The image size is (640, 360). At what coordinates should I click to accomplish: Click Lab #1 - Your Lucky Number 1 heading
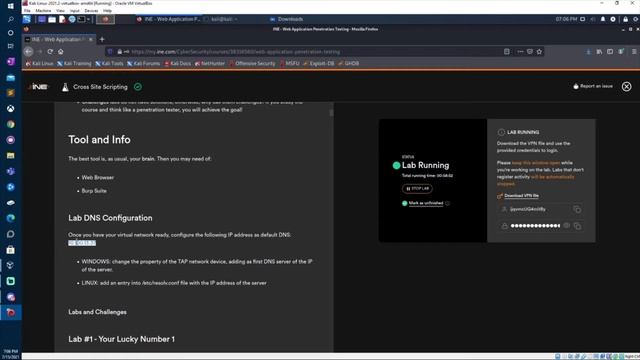[122, 339]
